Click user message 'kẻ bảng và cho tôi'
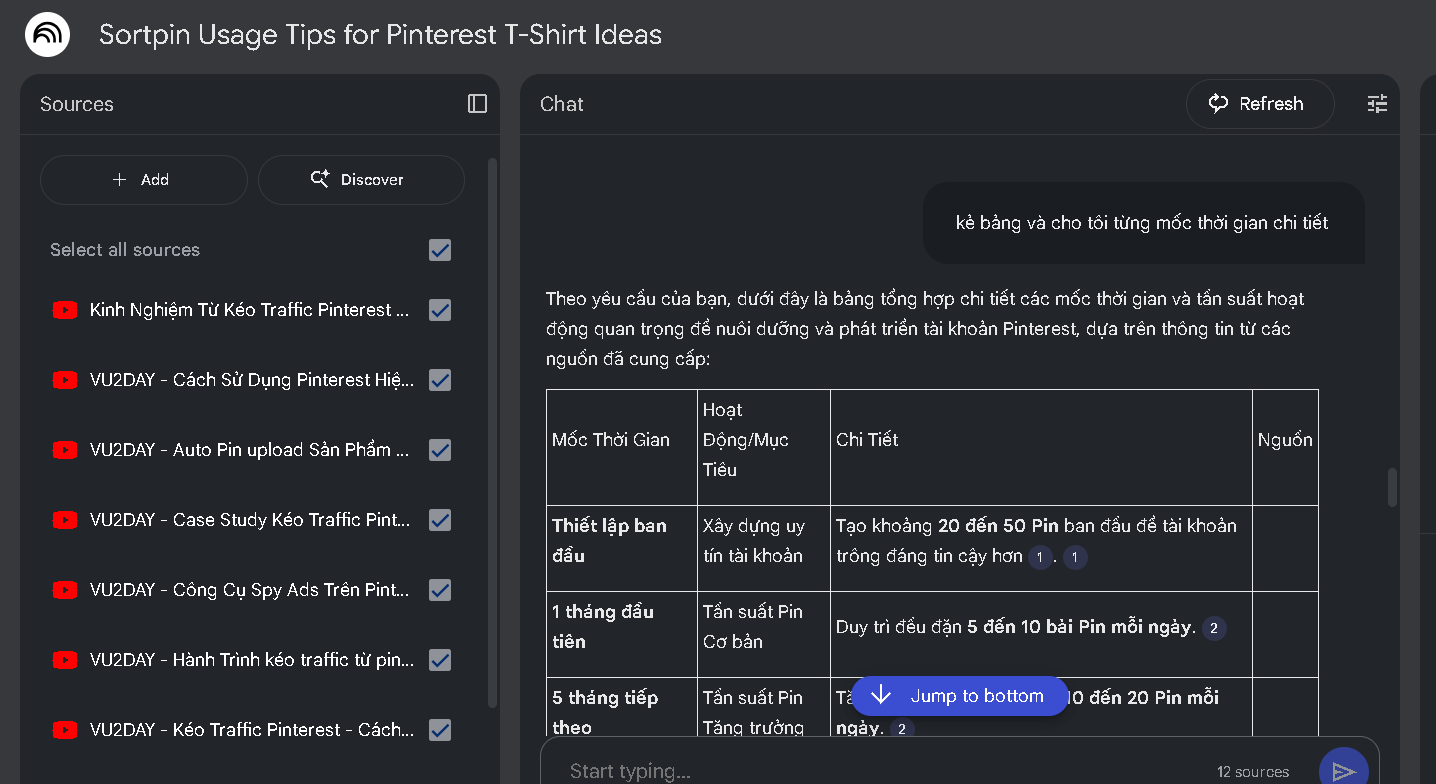Viewport: 1436px width, 784px height. [1142, 223]
